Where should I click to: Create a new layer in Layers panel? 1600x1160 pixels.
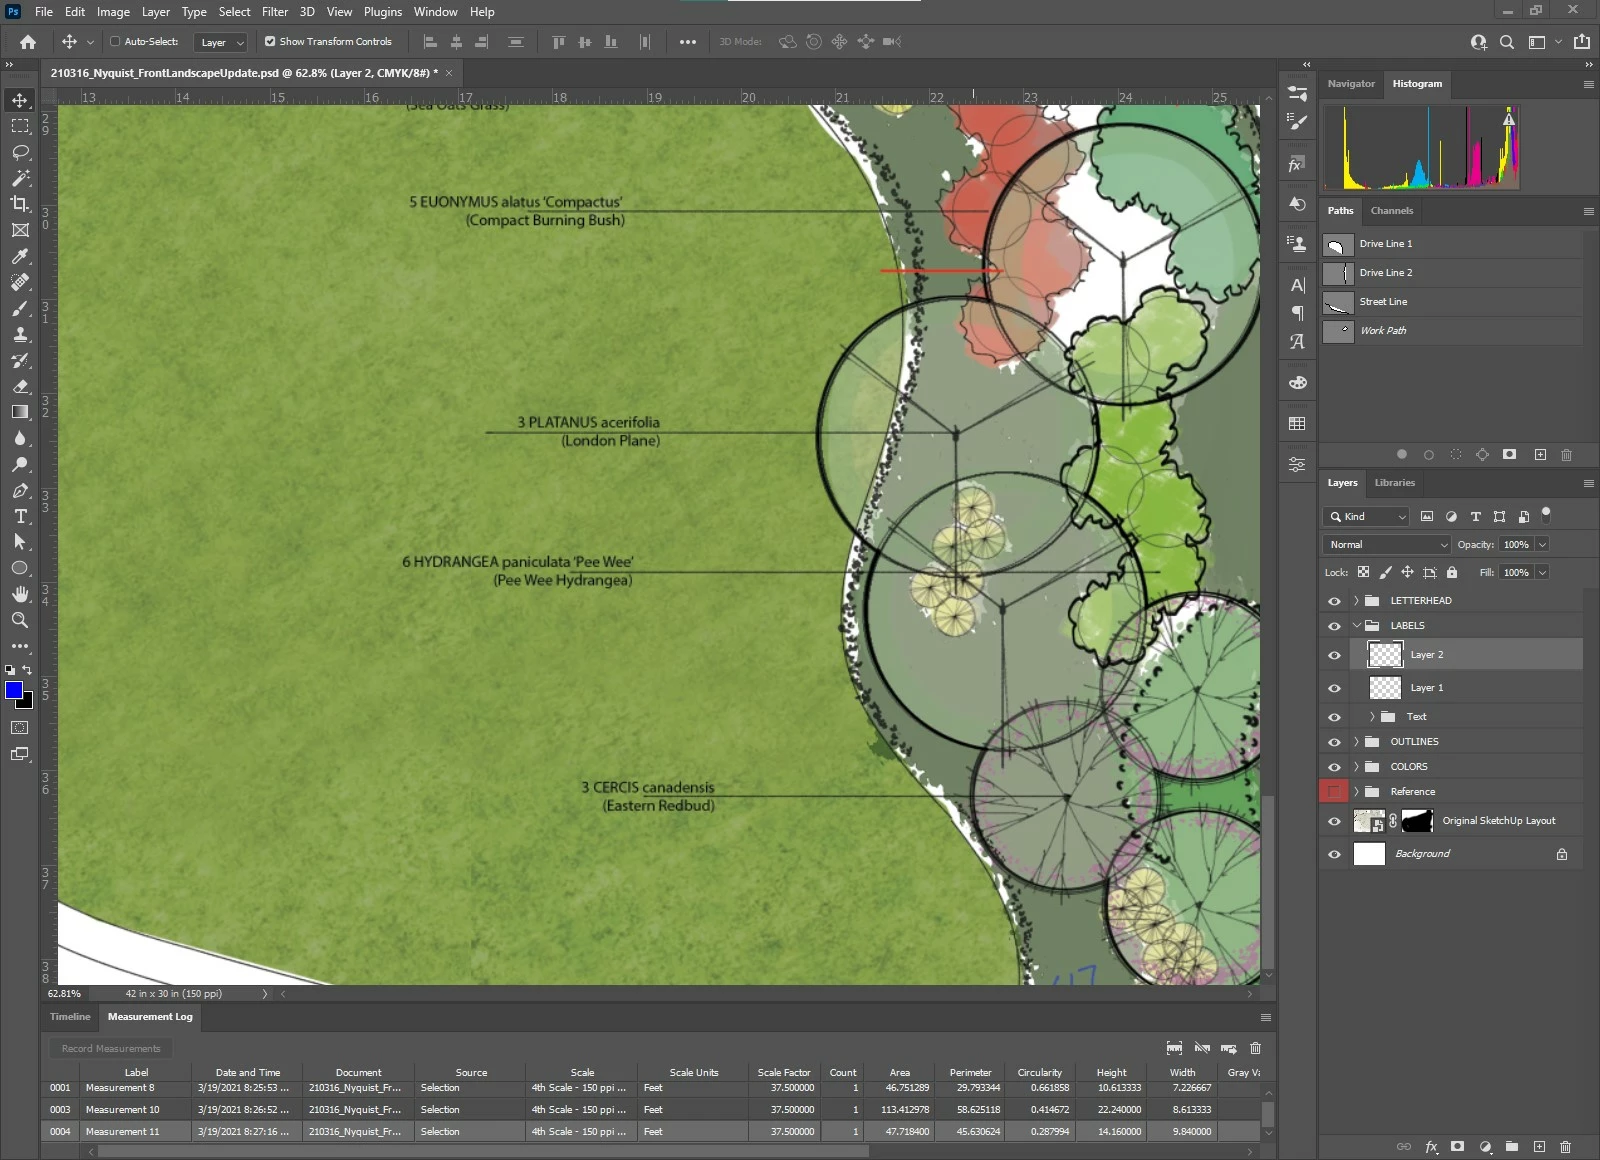(1539, 1147)
